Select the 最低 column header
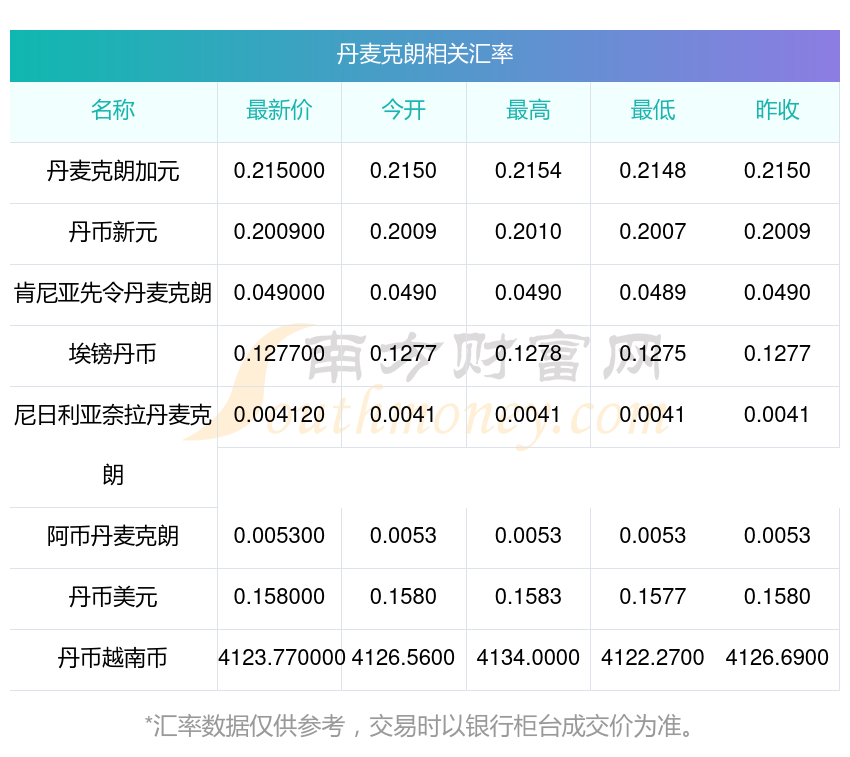The image size is (850, 757). pos(653,110)
